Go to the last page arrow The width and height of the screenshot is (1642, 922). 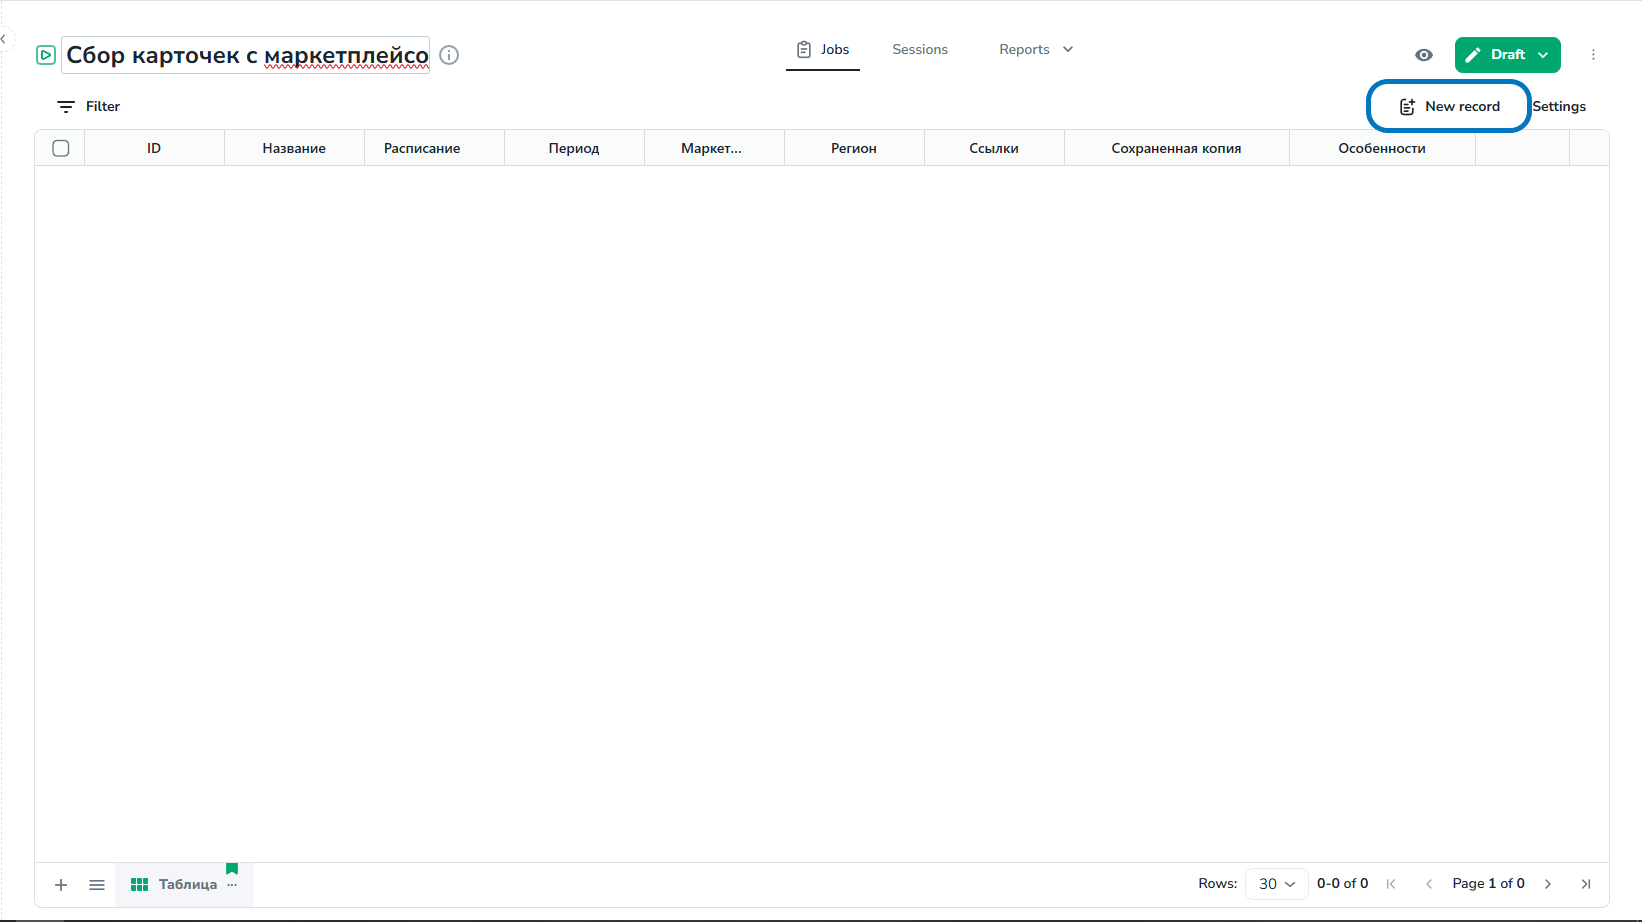coord(1585,884)
